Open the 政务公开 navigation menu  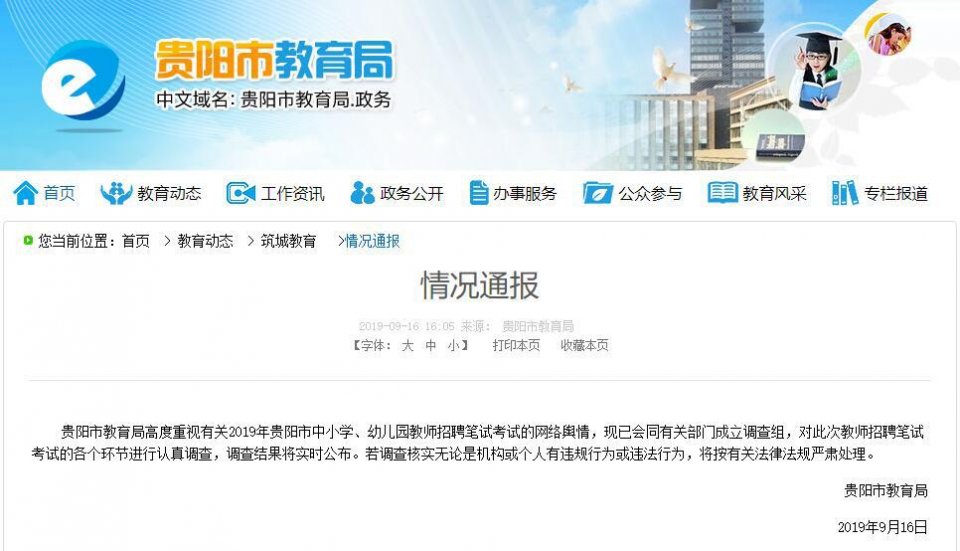pos(411,194)
